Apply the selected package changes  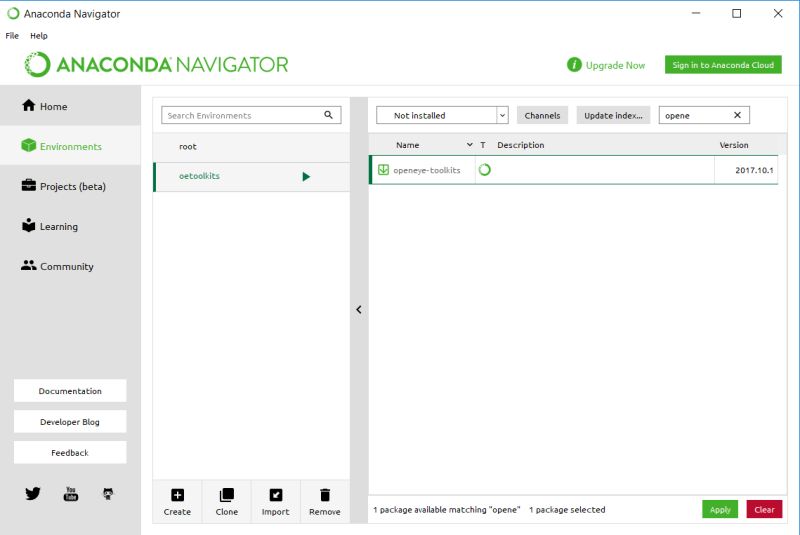click(x=720, y=509)
